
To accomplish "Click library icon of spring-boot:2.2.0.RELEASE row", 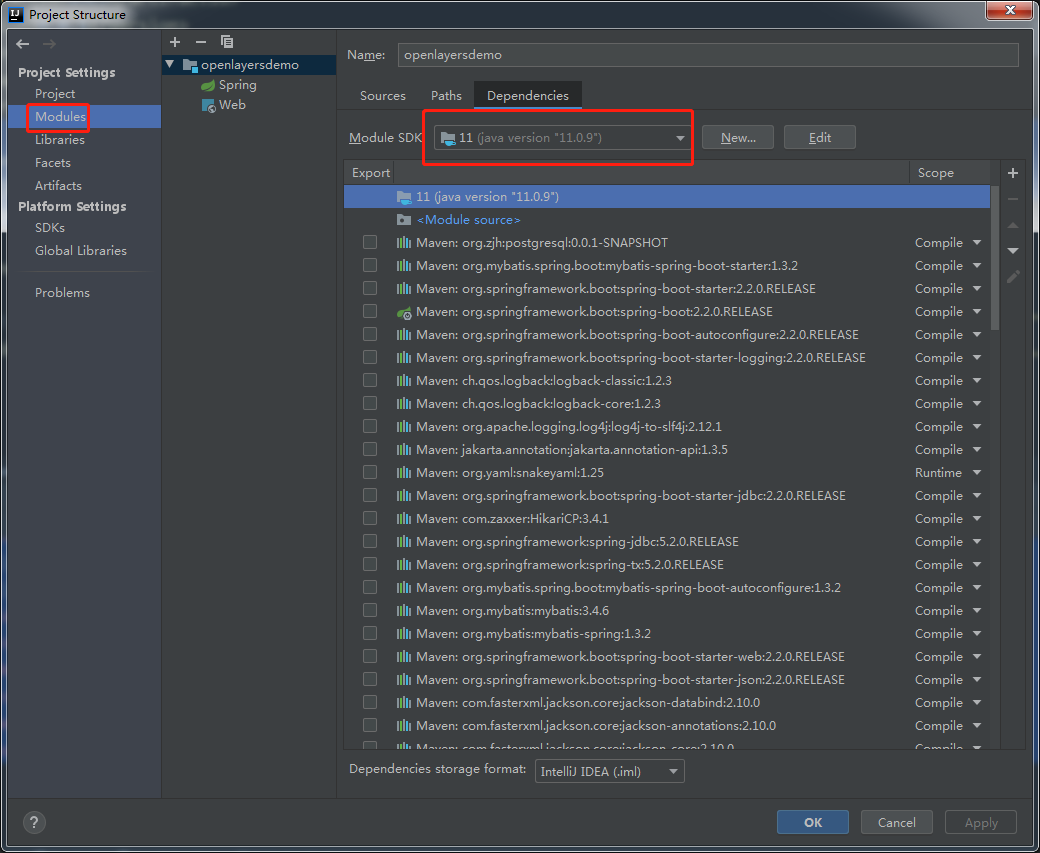I will 404,312.
